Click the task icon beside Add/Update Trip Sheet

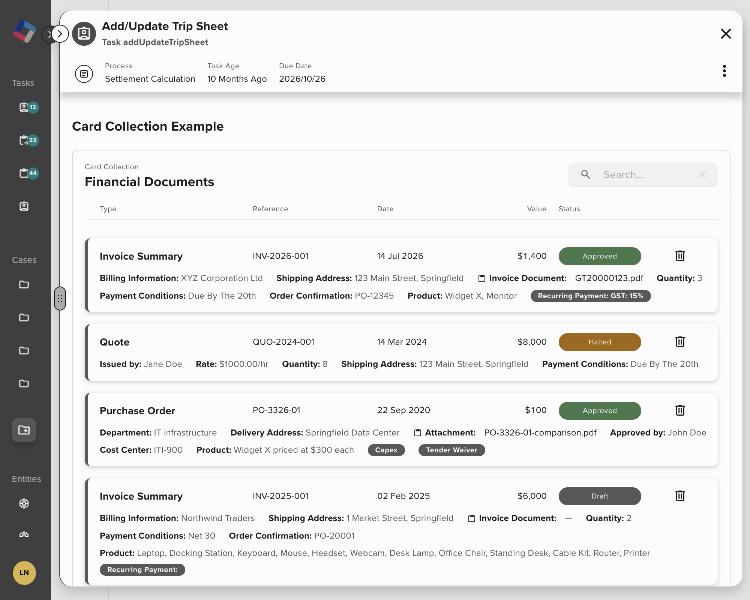pyautogui.click(x=84, y=33)
